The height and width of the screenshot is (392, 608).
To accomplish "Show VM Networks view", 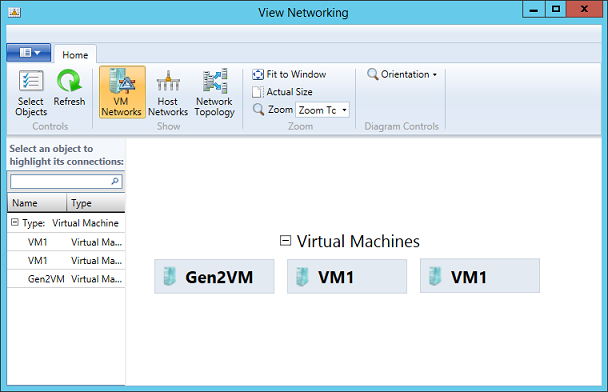I will coord(122,92).
